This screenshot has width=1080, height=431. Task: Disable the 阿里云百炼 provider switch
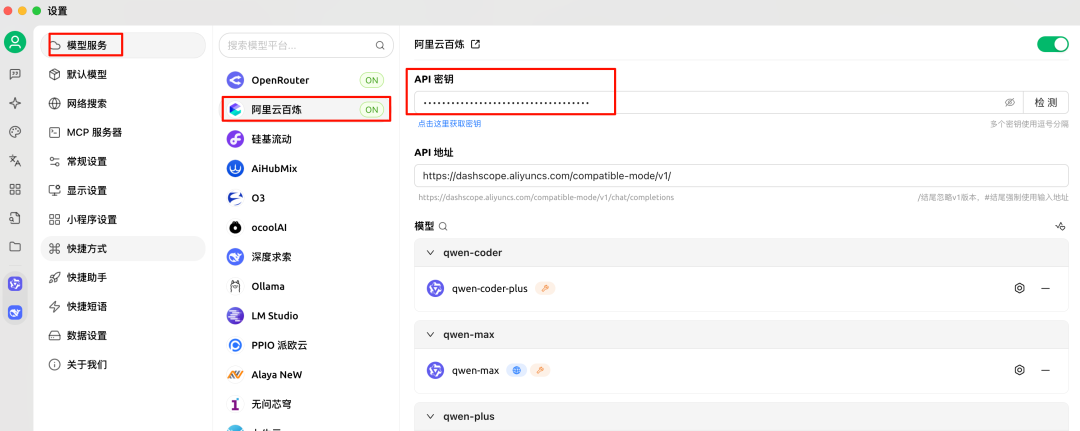coord(1052,44)
